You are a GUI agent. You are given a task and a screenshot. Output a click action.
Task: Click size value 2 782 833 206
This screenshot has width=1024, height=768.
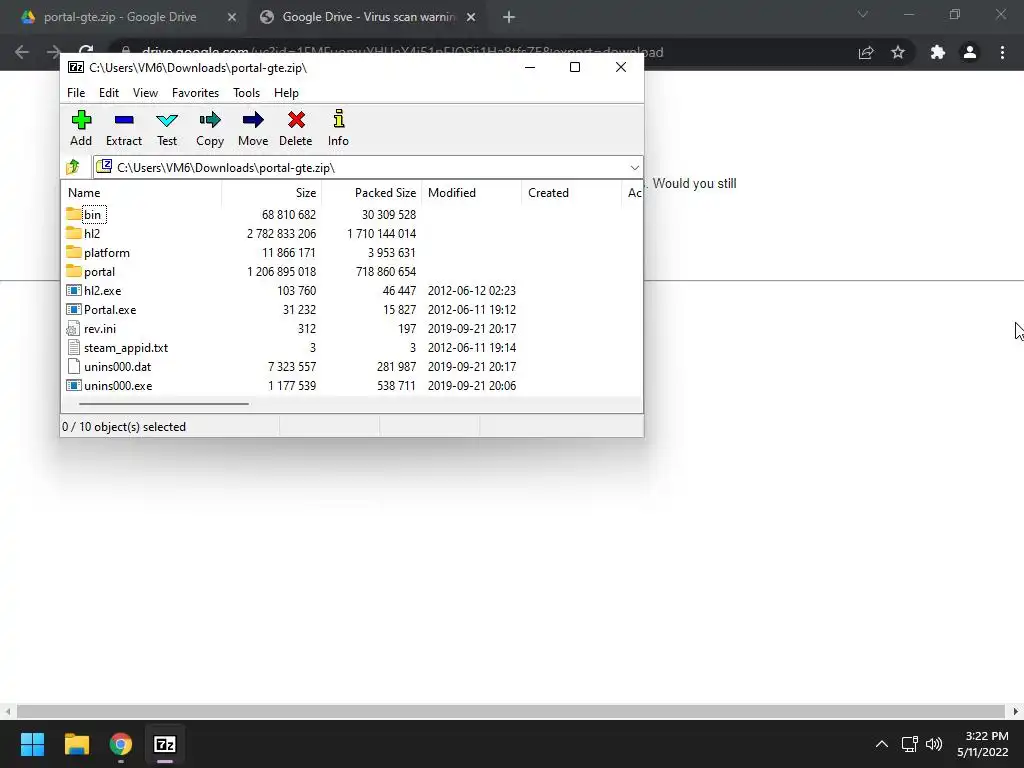coord(281,233)
